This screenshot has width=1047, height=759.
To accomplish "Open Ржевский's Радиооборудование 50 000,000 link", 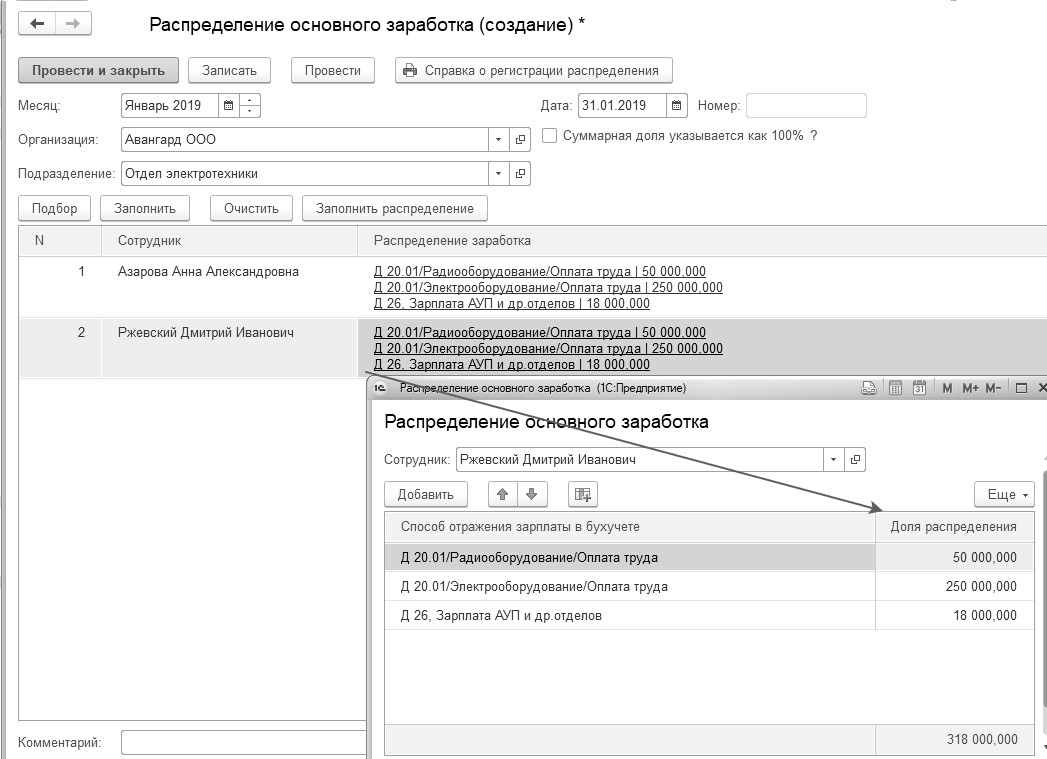I will [x=540, y=332].
